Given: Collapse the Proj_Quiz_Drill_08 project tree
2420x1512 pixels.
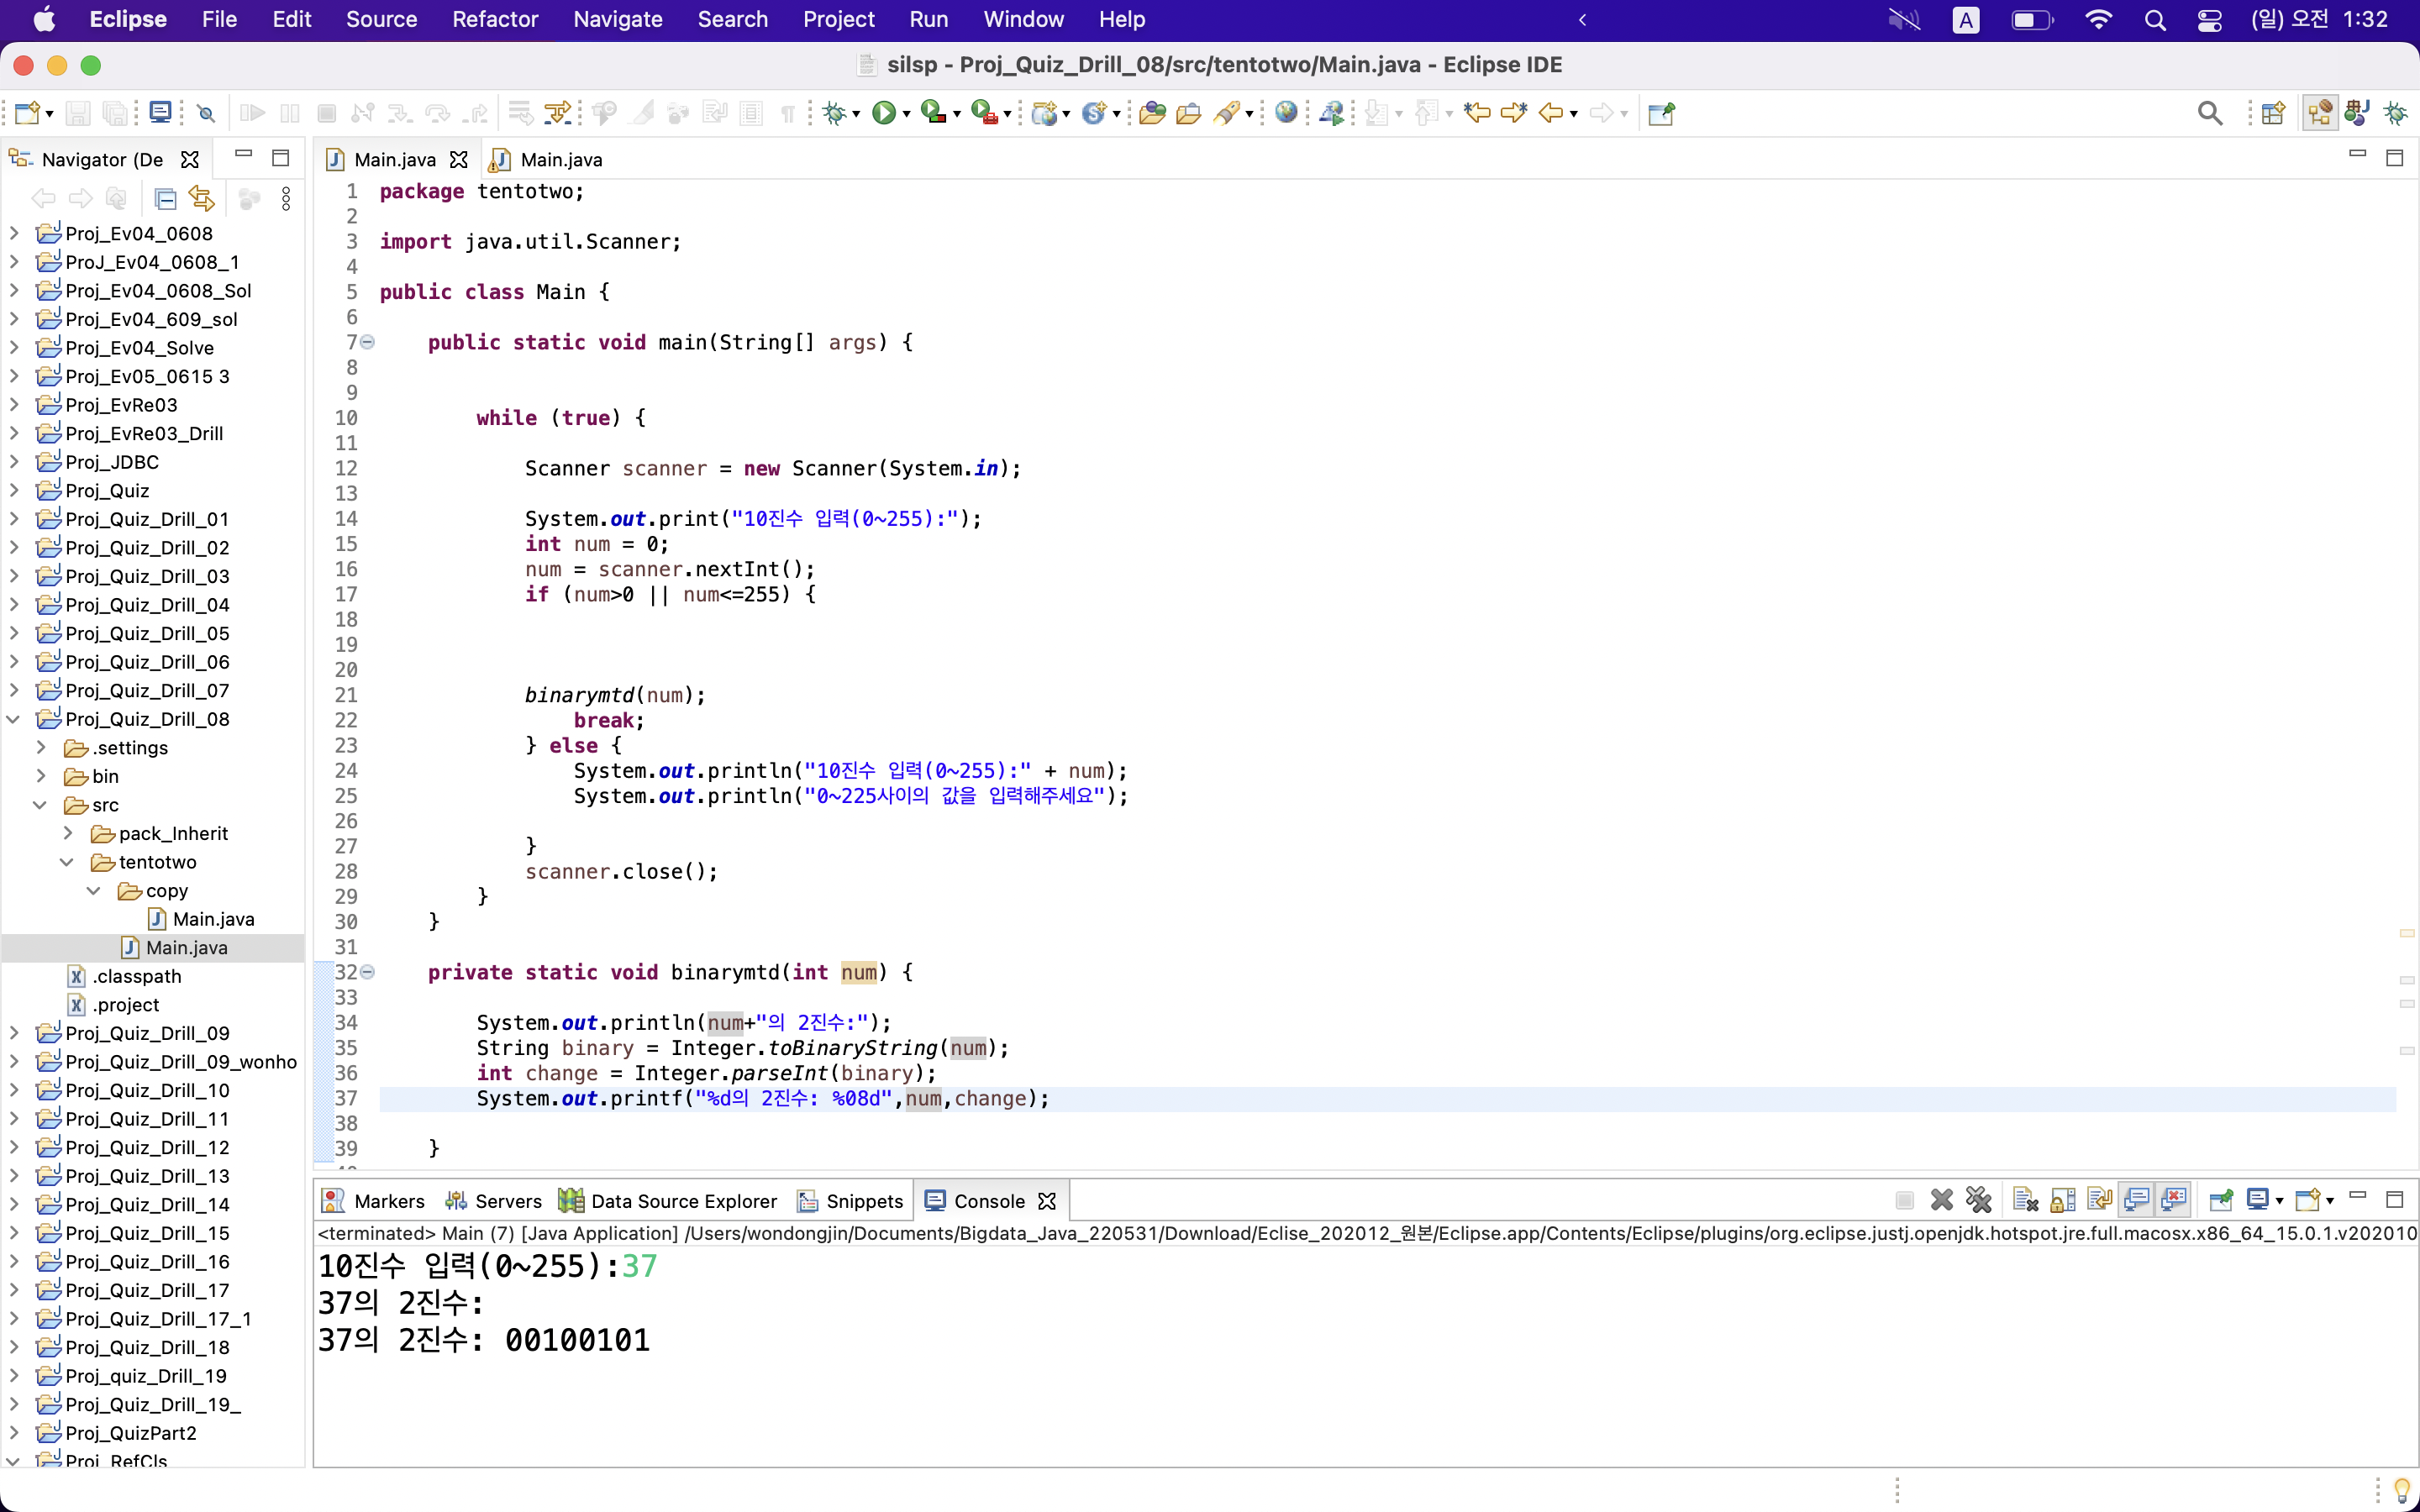Looking at the screenshot, I should tap(14, 719).
